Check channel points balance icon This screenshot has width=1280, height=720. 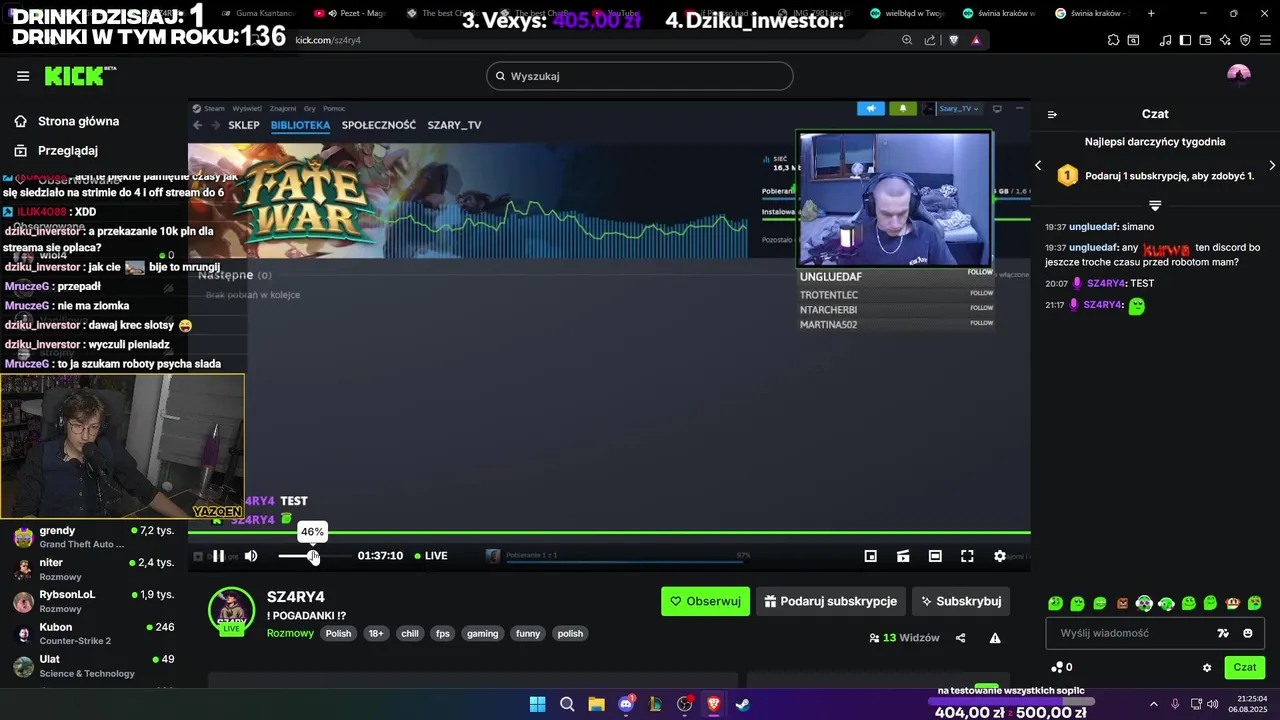pos(1057,667)
